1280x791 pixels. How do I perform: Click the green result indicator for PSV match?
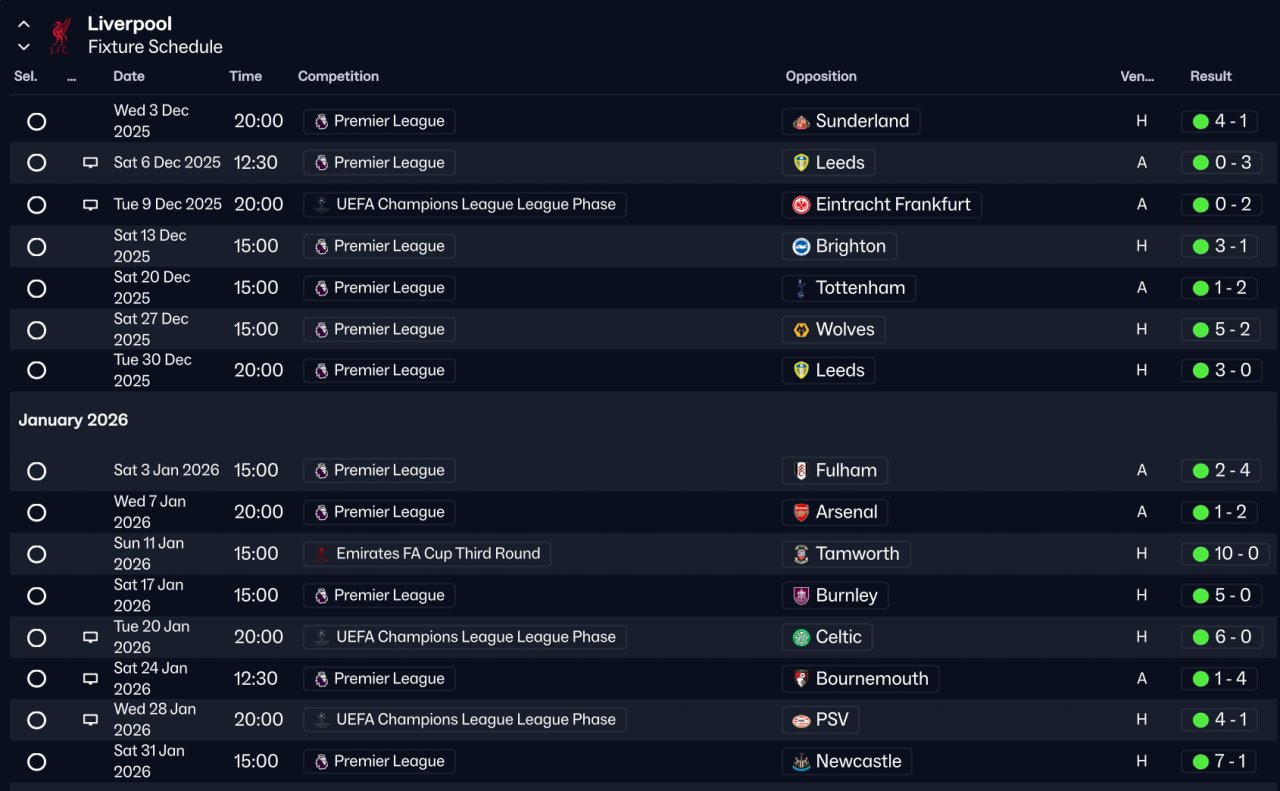tap(1200, 720)
